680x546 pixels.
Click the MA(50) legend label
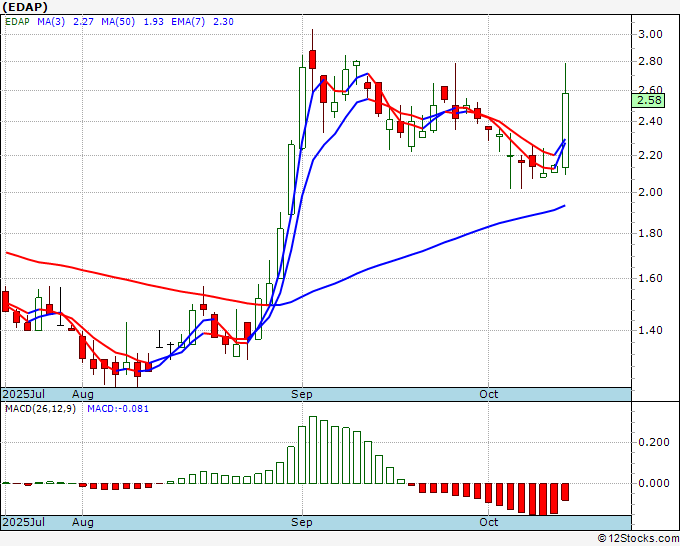[x=118, y=22]
